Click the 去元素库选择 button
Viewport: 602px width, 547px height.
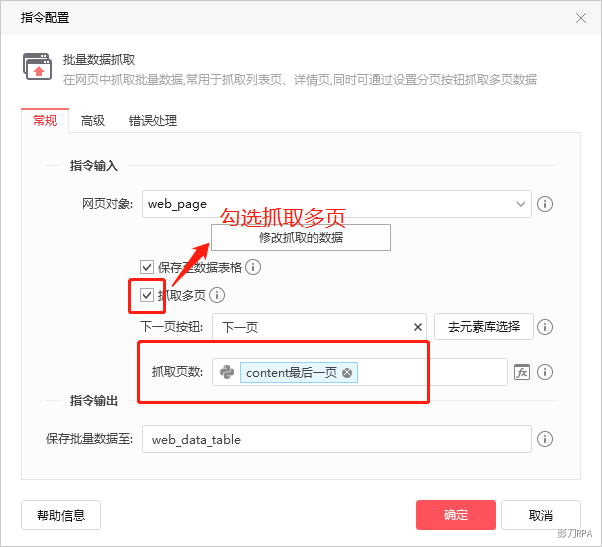pyautogui.click(x=484, y=327)
